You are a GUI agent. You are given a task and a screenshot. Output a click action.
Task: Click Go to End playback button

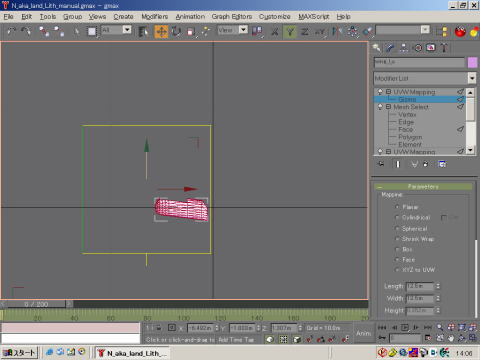[428, 327]
